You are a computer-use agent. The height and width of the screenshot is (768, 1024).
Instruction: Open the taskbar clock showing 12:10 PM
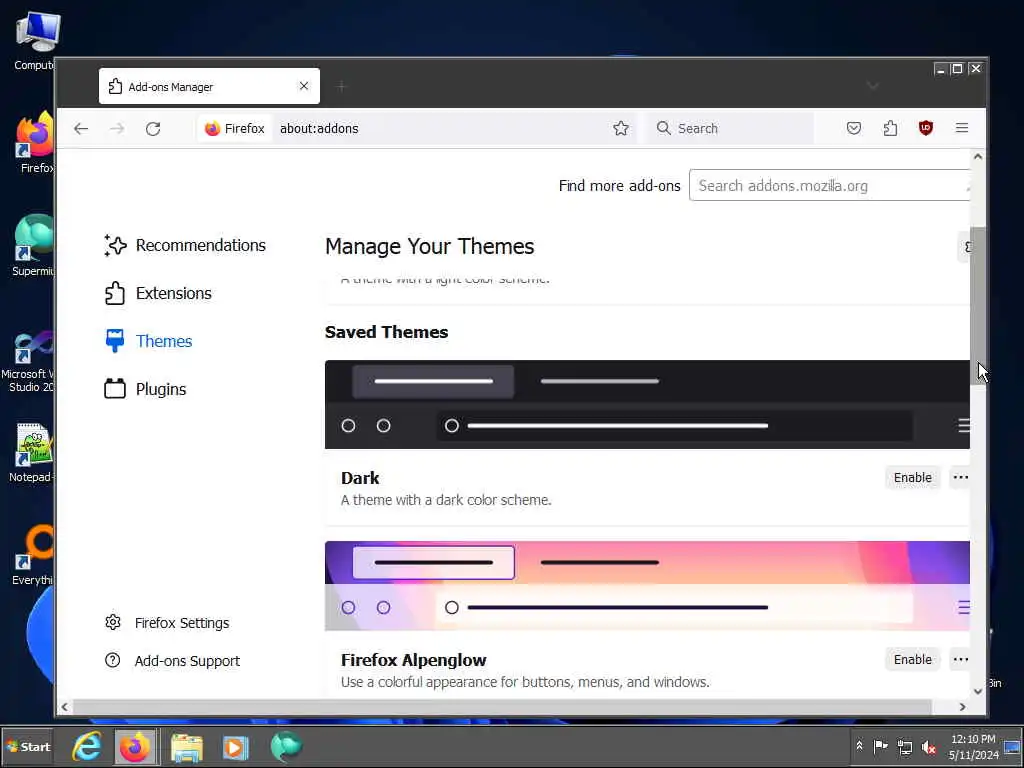[973, 746]
